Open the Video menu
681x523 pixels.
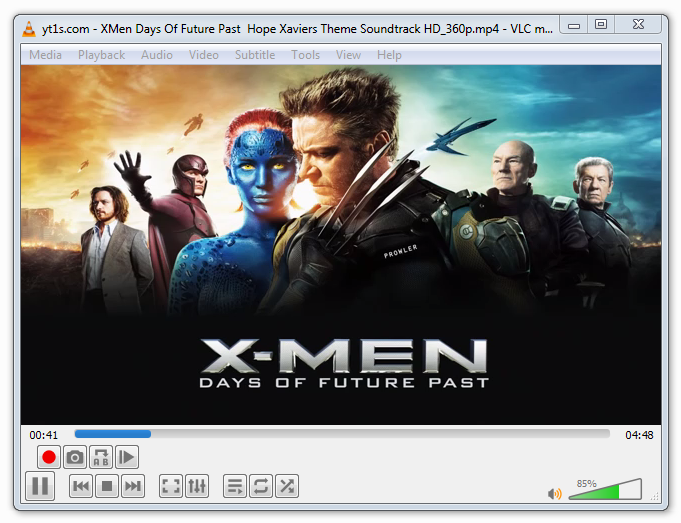pyautogui.click(x=203, y=55)
